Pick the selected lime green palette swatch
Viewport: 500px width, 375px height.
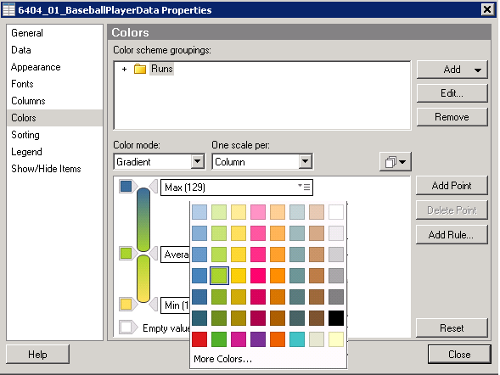pos(219,276)
